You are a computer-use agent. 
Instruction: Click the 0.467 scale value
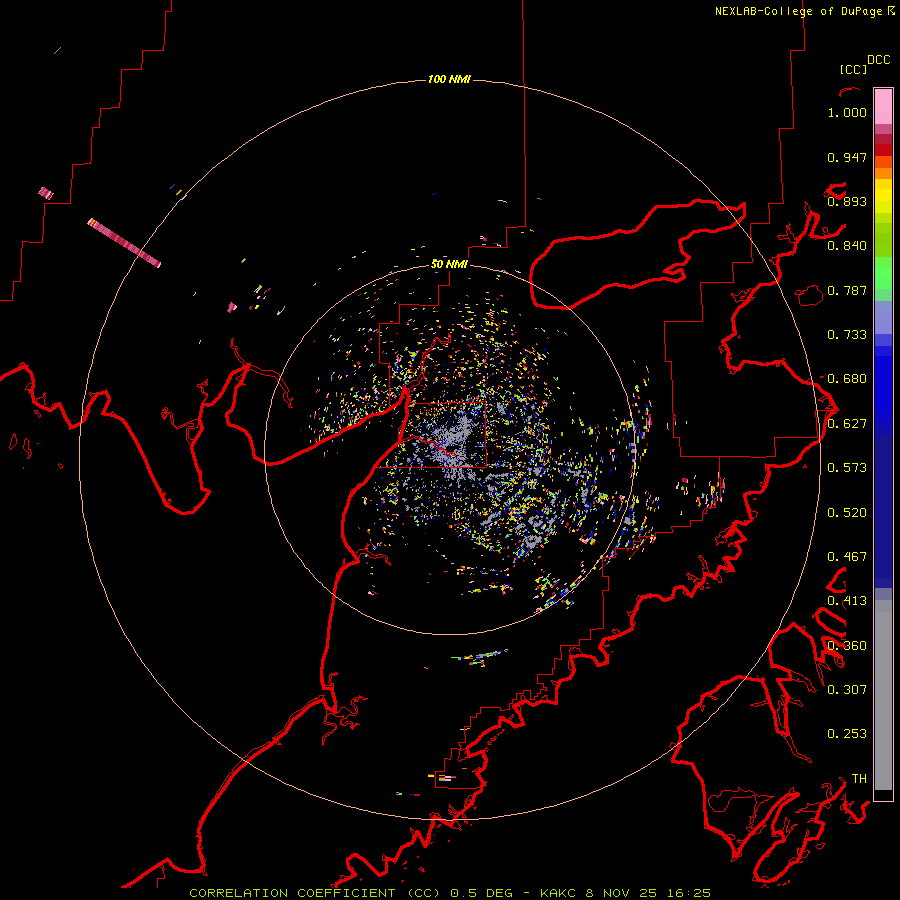[847, 557]
